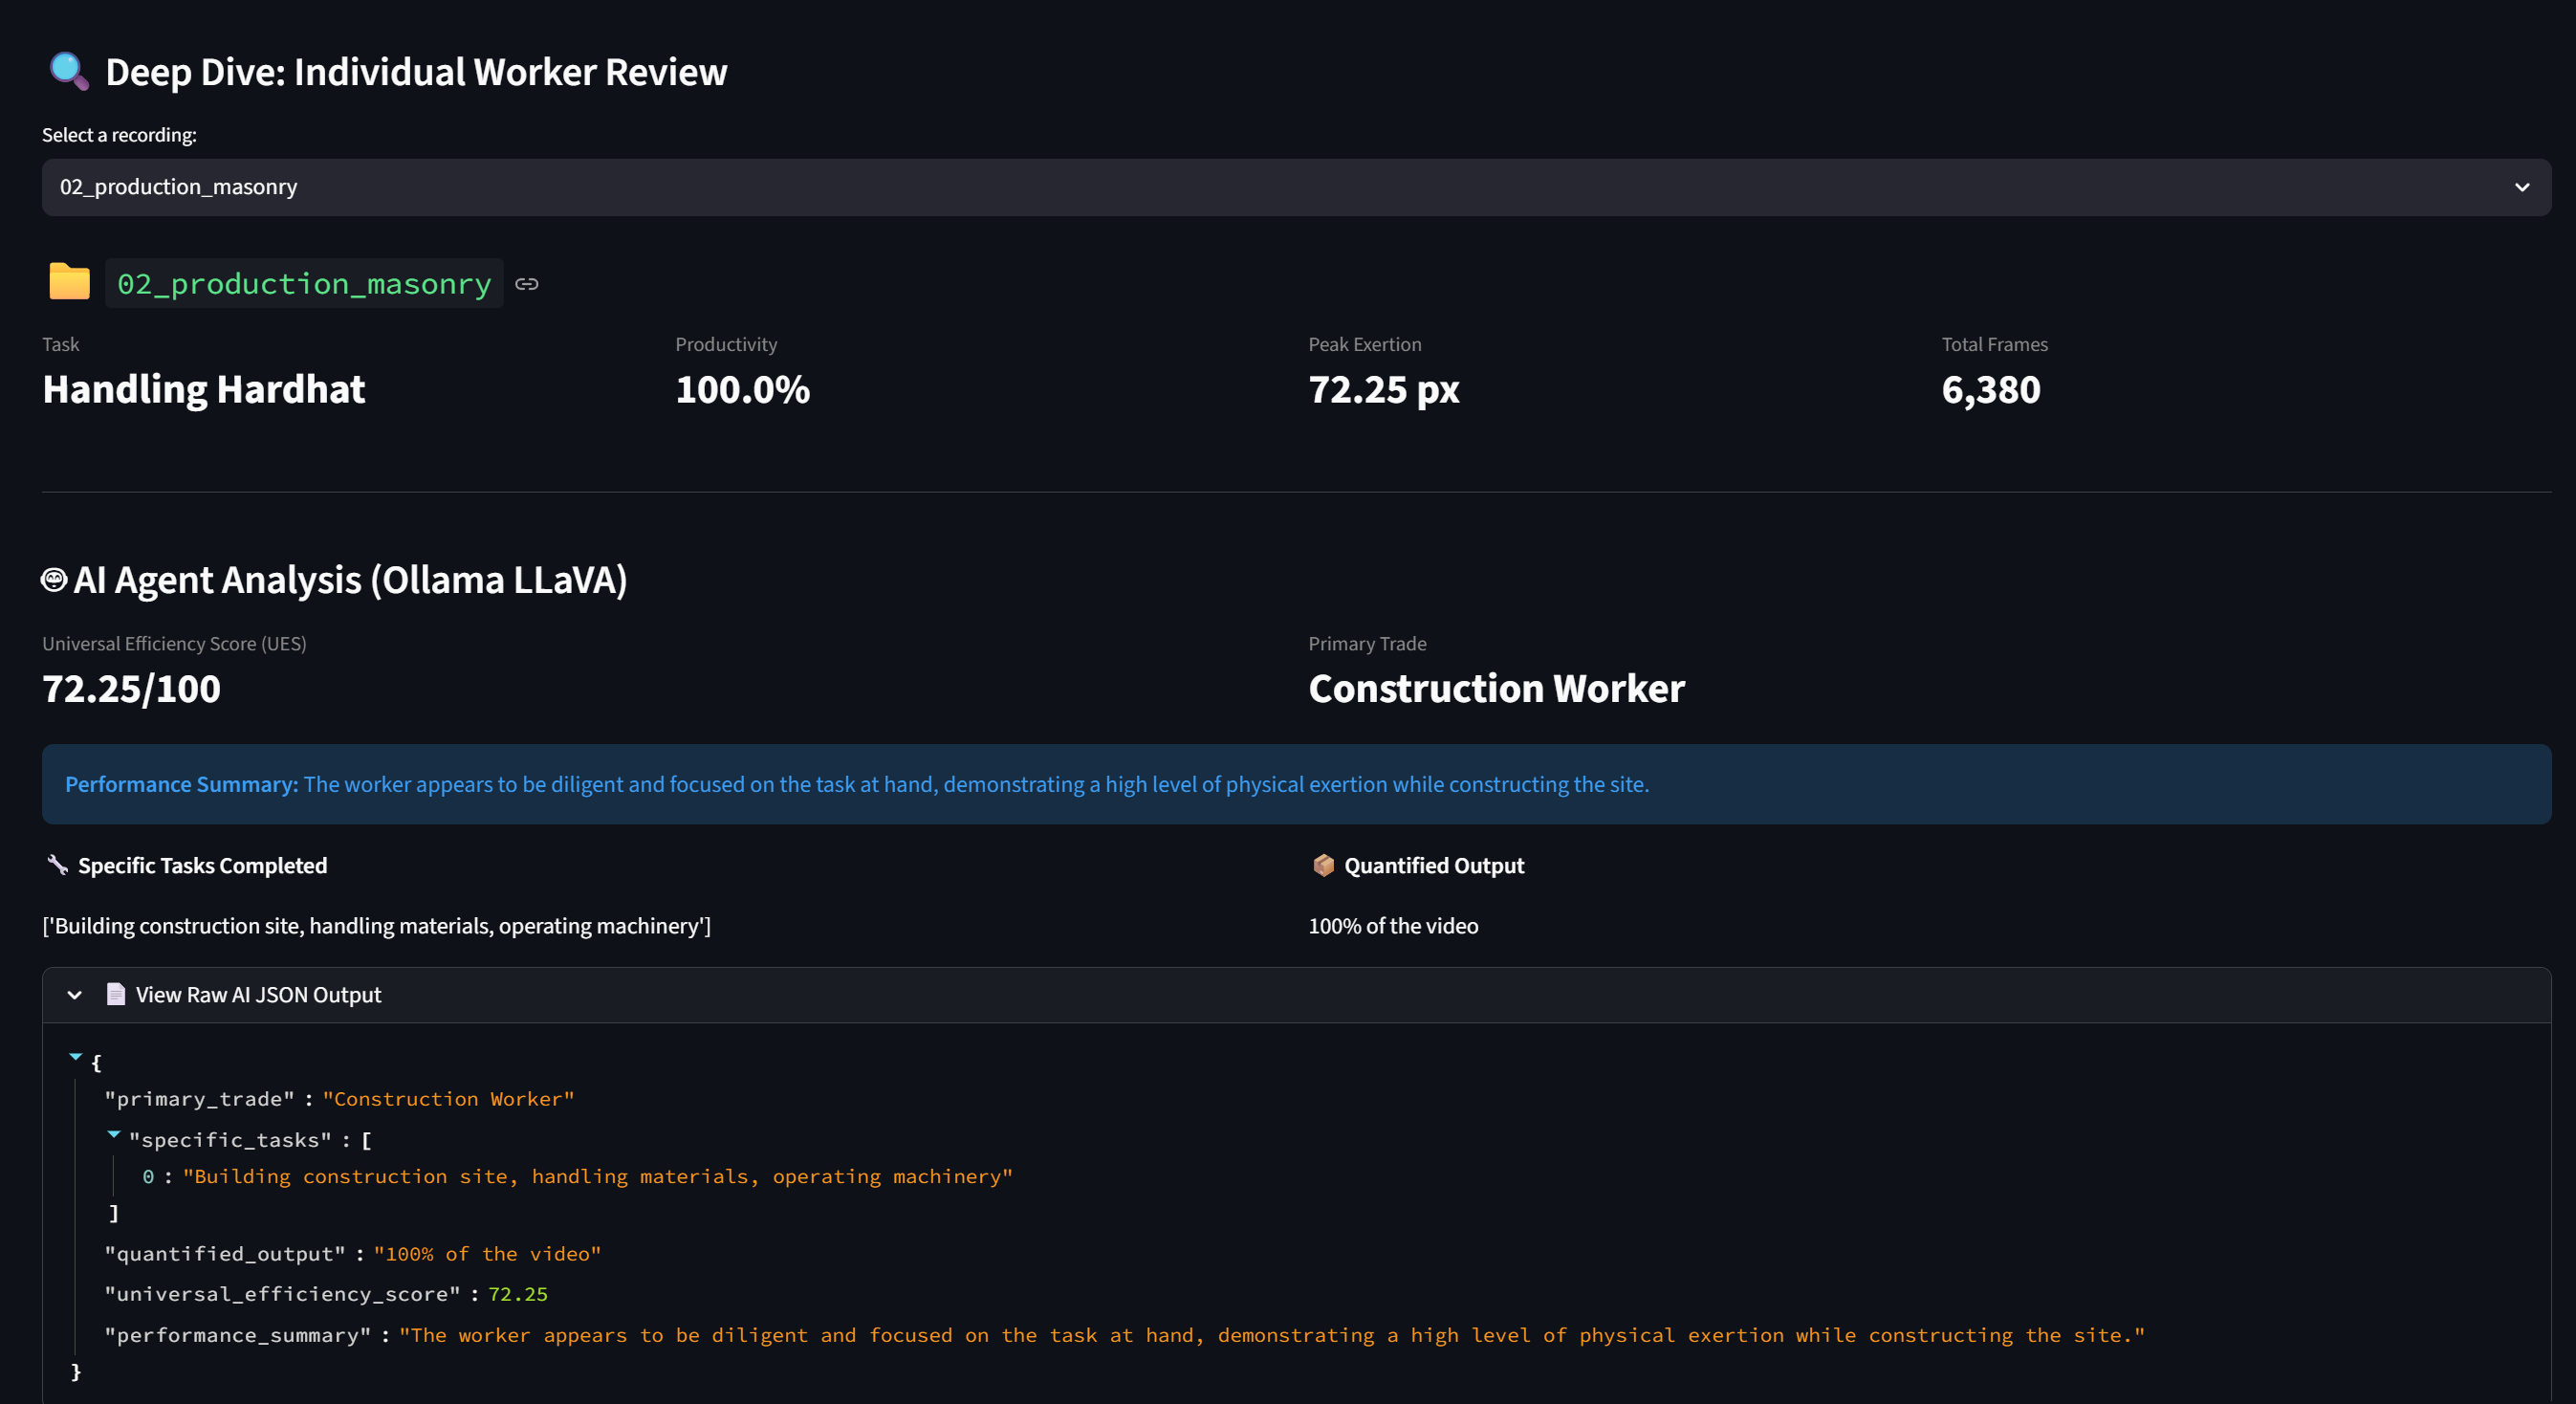Collapse the root JSON object triangle
This screenshot has width=2576, height=1404.
75,1057
